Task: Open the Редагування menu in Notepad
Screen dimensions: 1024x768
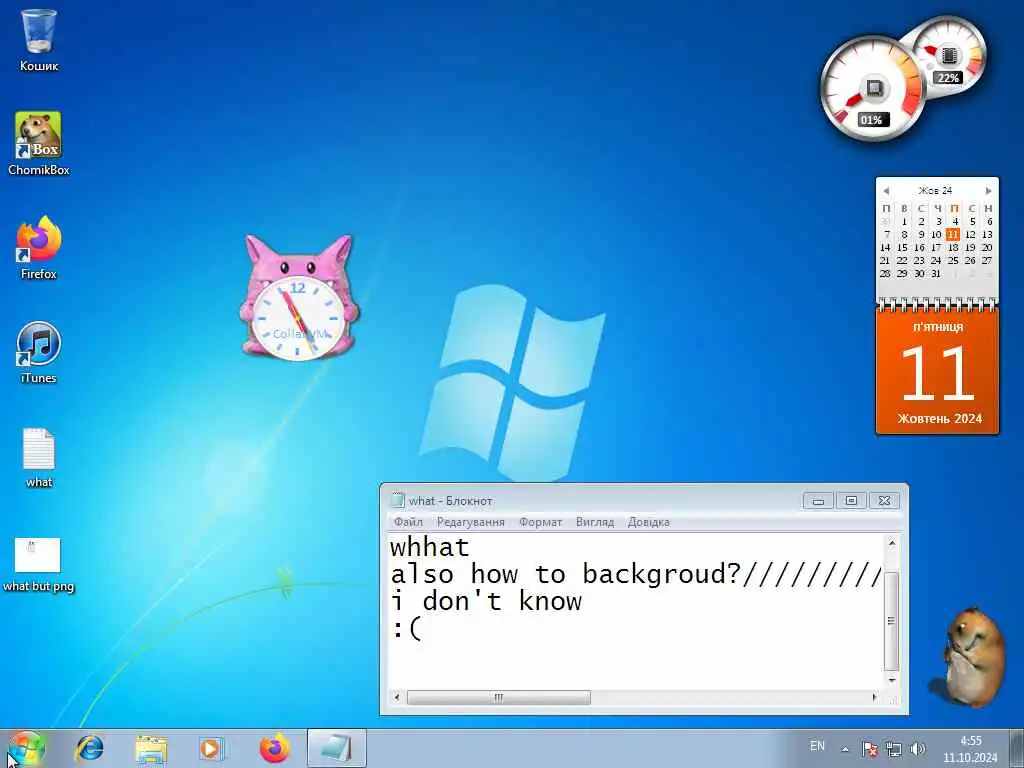Action: pos(470,522)
